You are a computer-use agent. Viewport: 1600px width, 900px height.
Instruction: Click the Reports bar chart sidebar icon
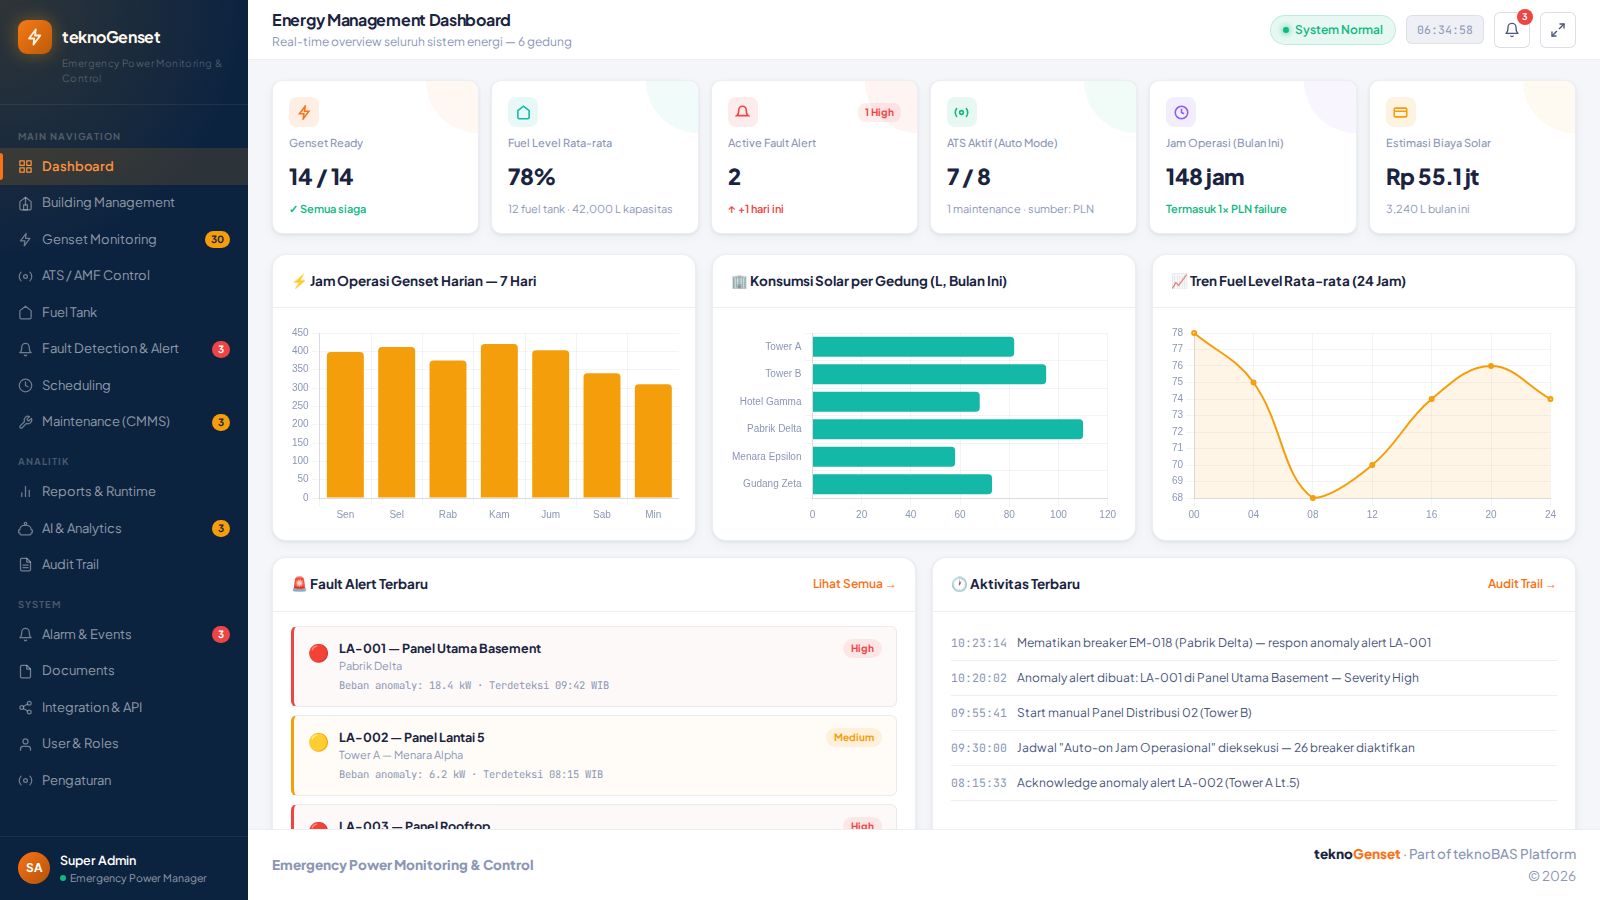[x=26, y=492]
